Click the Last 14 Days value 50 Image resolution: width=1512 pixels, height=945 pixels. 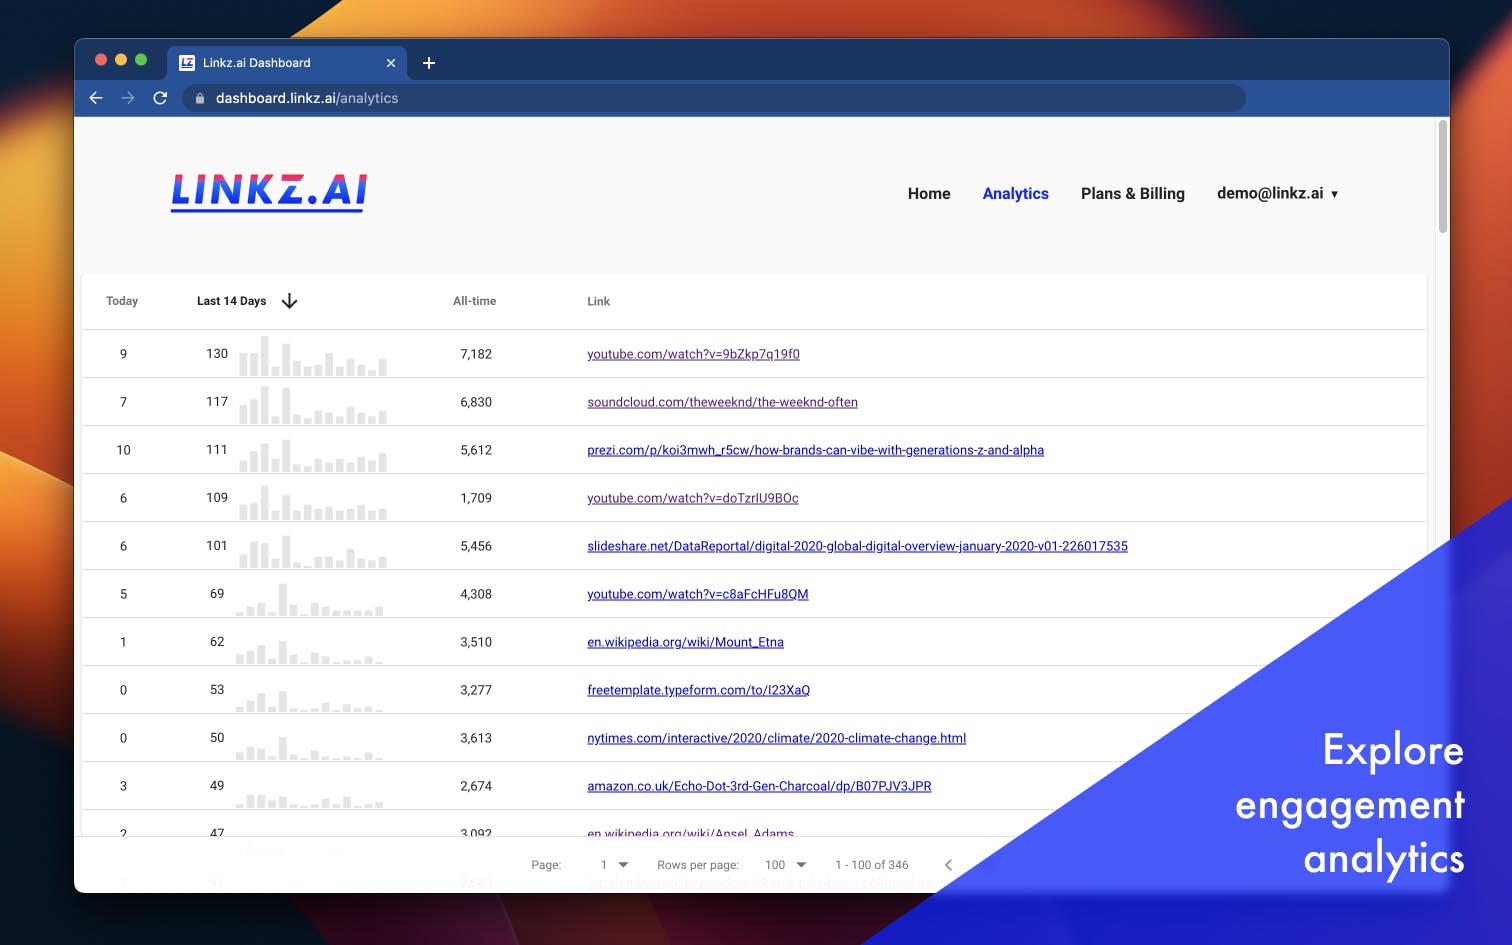pos(217,738)
